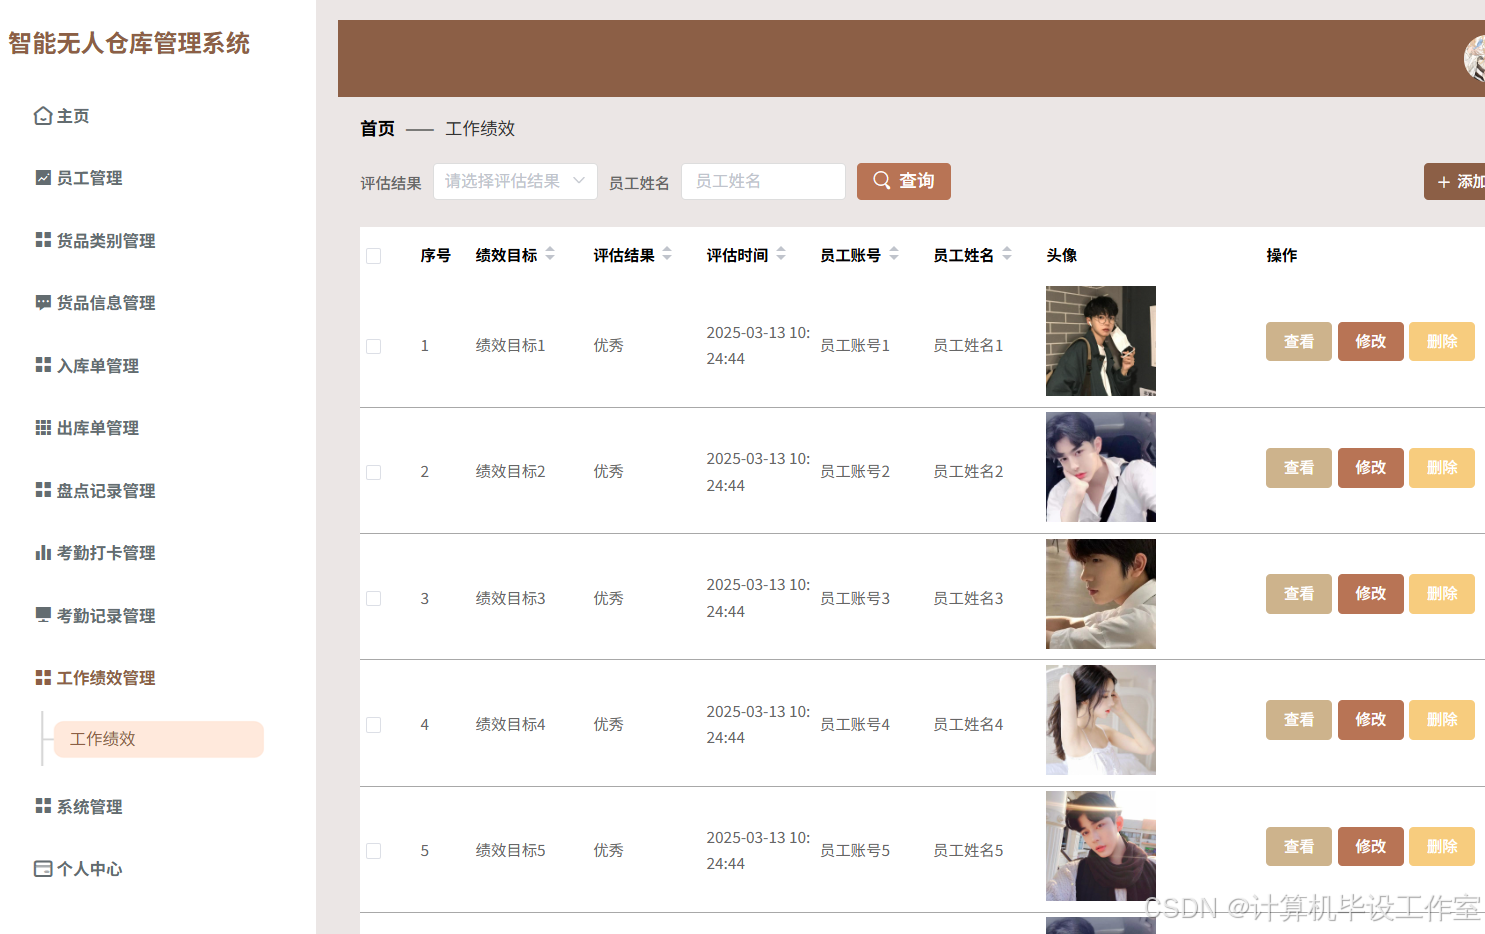
Task: Open avatar photo of 员工姓名1
Action: [x=1101, y=341]
